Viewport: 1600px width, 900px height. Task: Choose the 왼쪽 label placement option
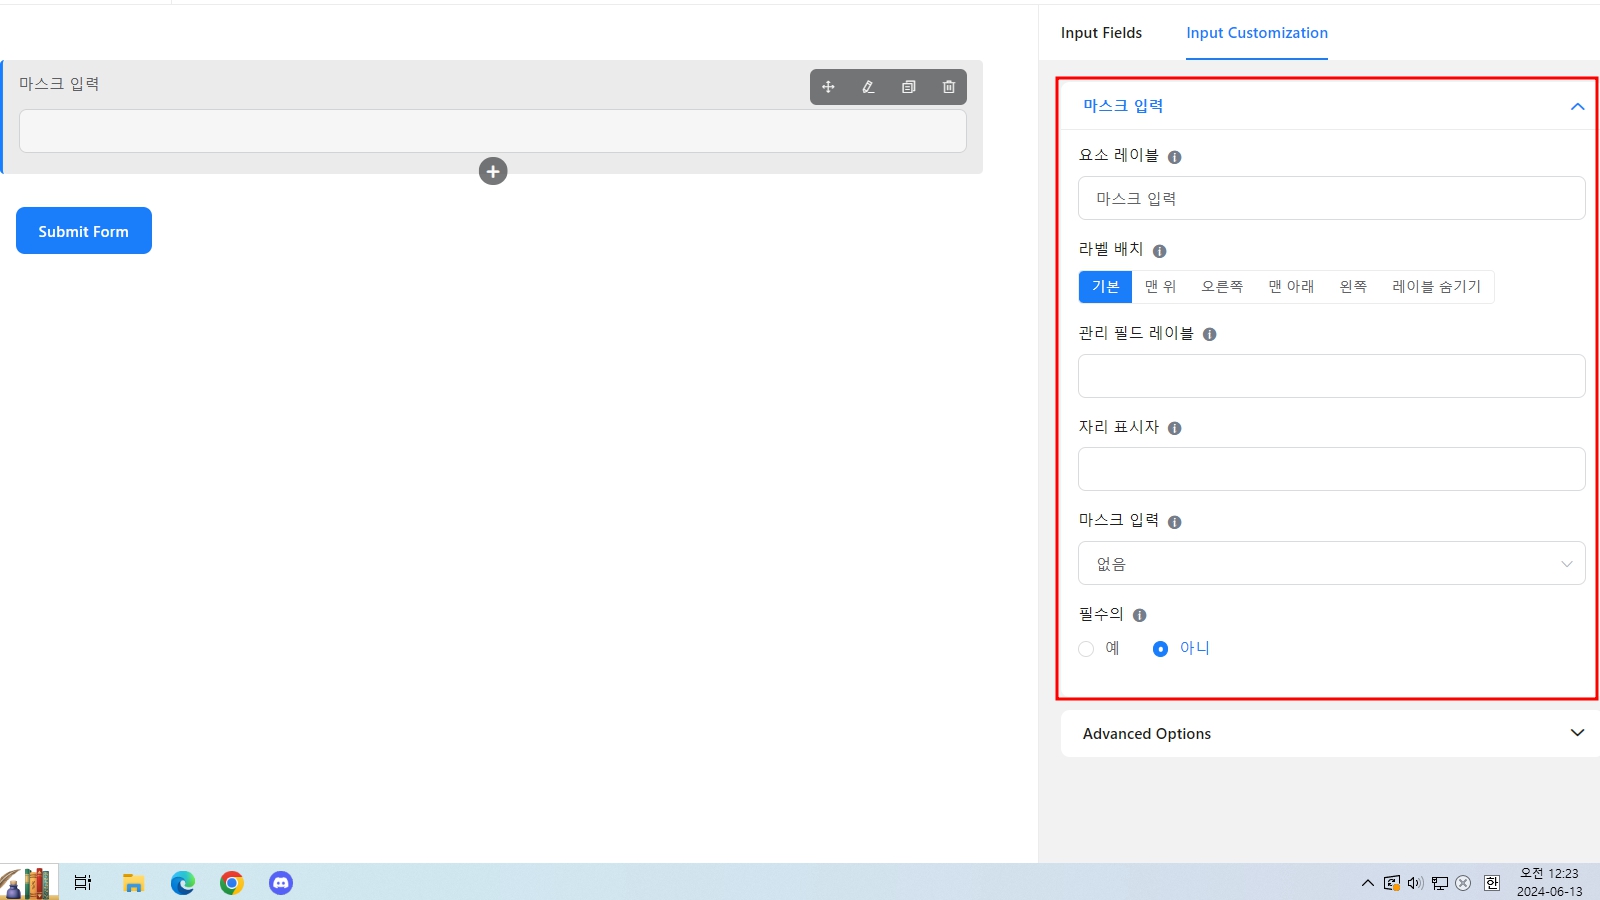coord(1353,287)
